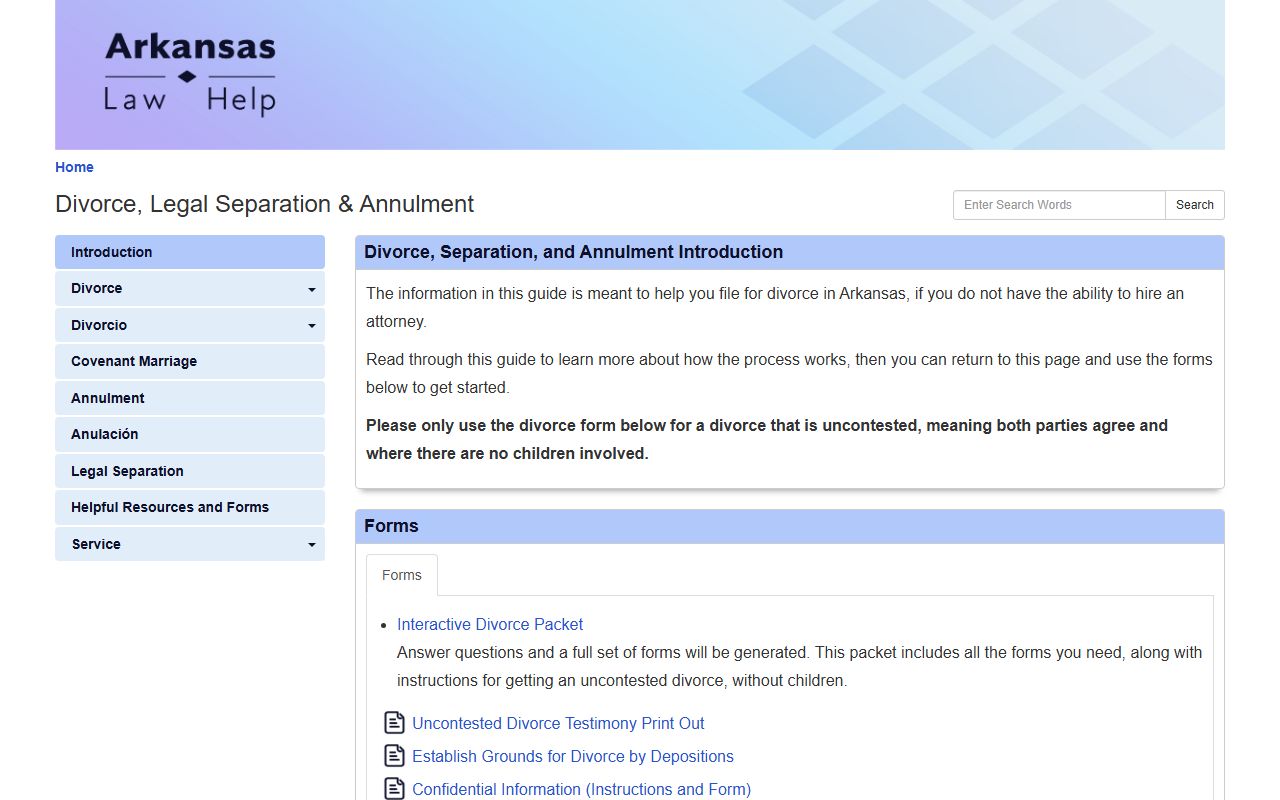Click document icon beside Uncontested Divorce Testimony
The width and height of the screenshot is (1280, 800).
[395, 723]
